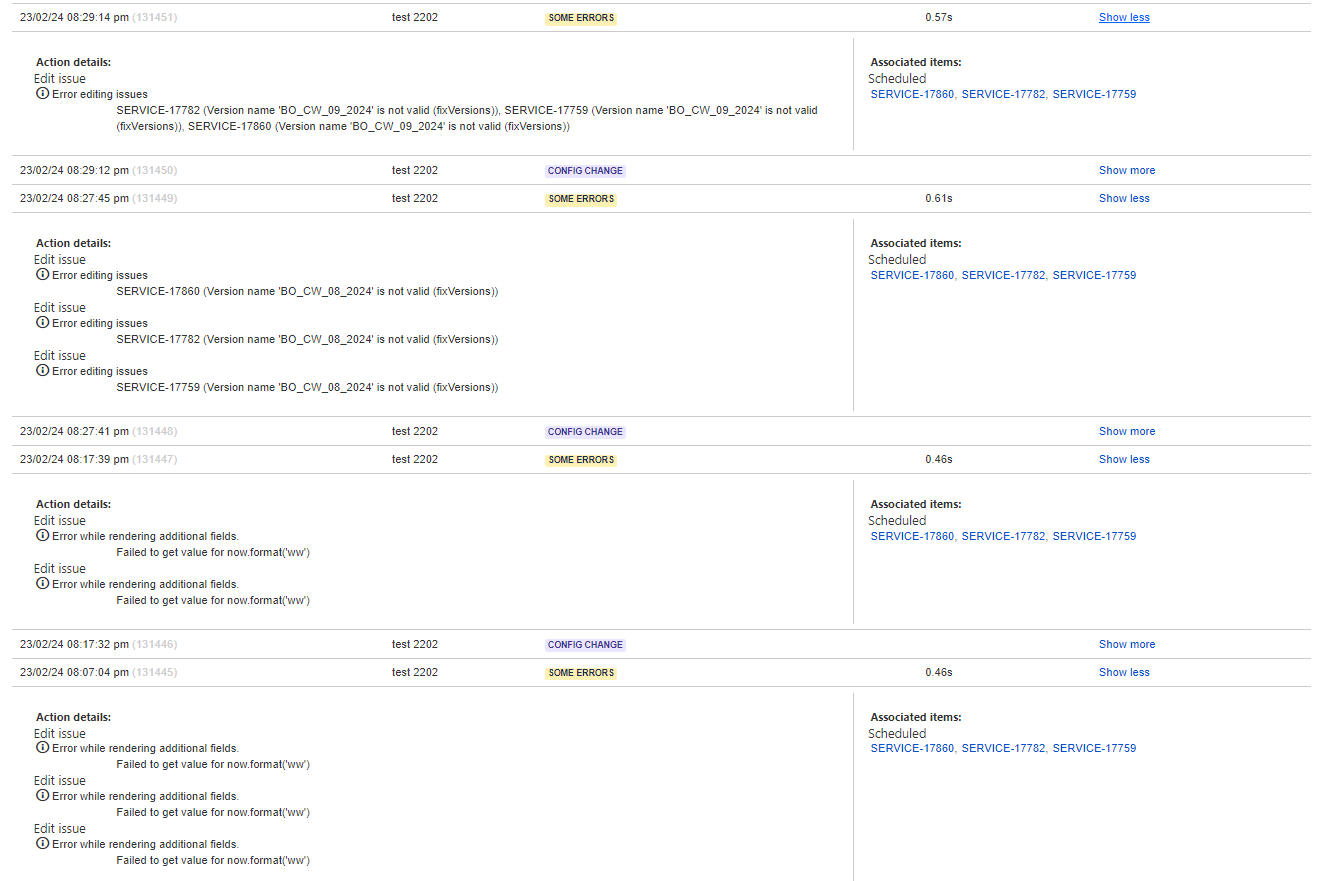Collapse the 08:07:04 pm entry with Show less
This screenshot has height=881, width=1327.
point(1124,673)
